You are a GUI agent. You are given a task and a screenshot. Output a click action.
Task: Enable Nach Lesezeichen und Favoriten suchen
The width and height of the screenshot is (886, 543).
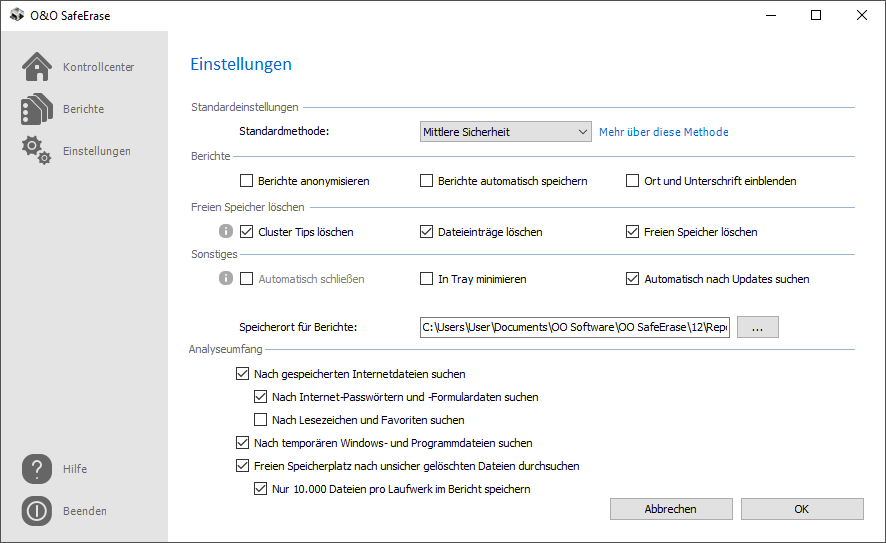[261, 420]
